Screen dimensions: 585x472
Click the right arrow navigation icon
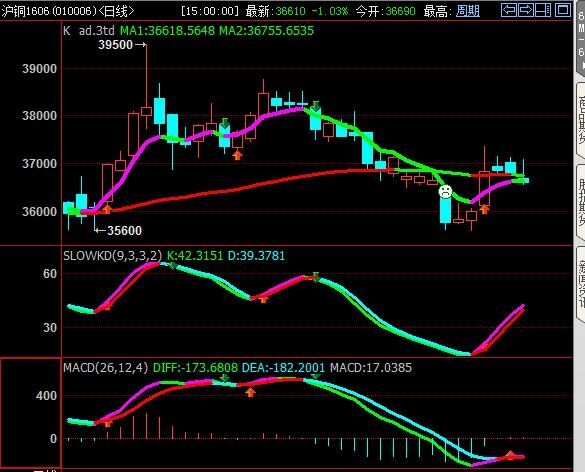[x=526, y=10]
